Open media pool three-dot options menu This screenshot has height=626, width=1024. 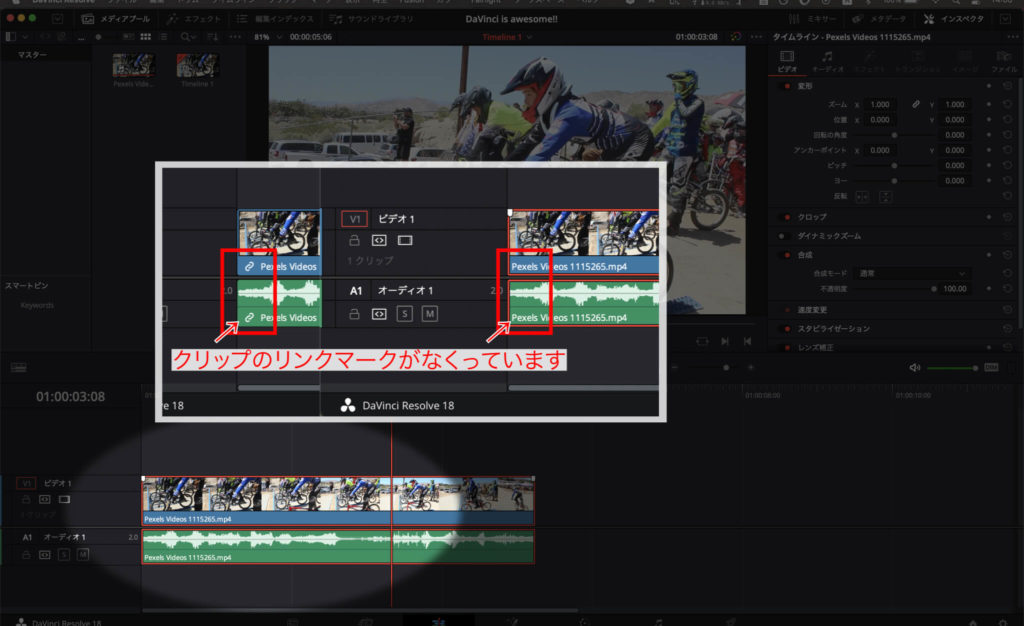(235, 37)
